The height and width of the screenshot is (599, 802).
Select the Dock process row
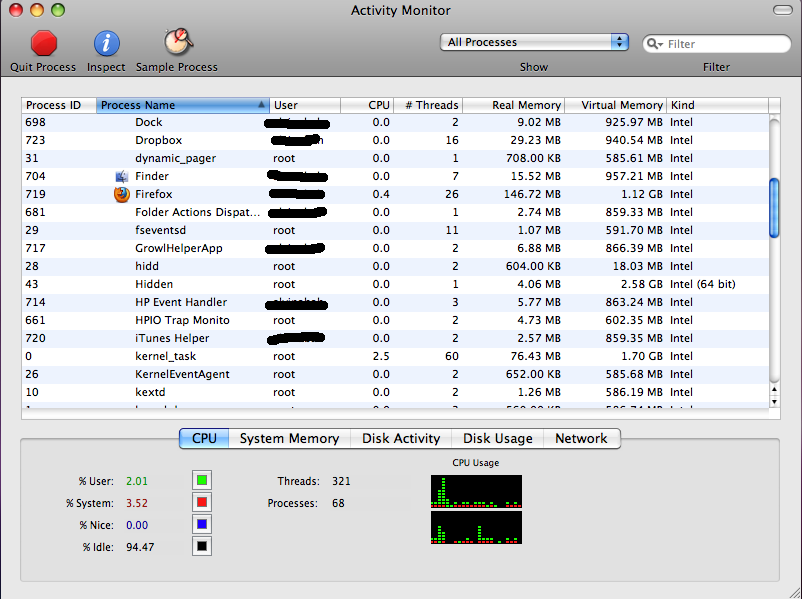(x=395, y=123)
